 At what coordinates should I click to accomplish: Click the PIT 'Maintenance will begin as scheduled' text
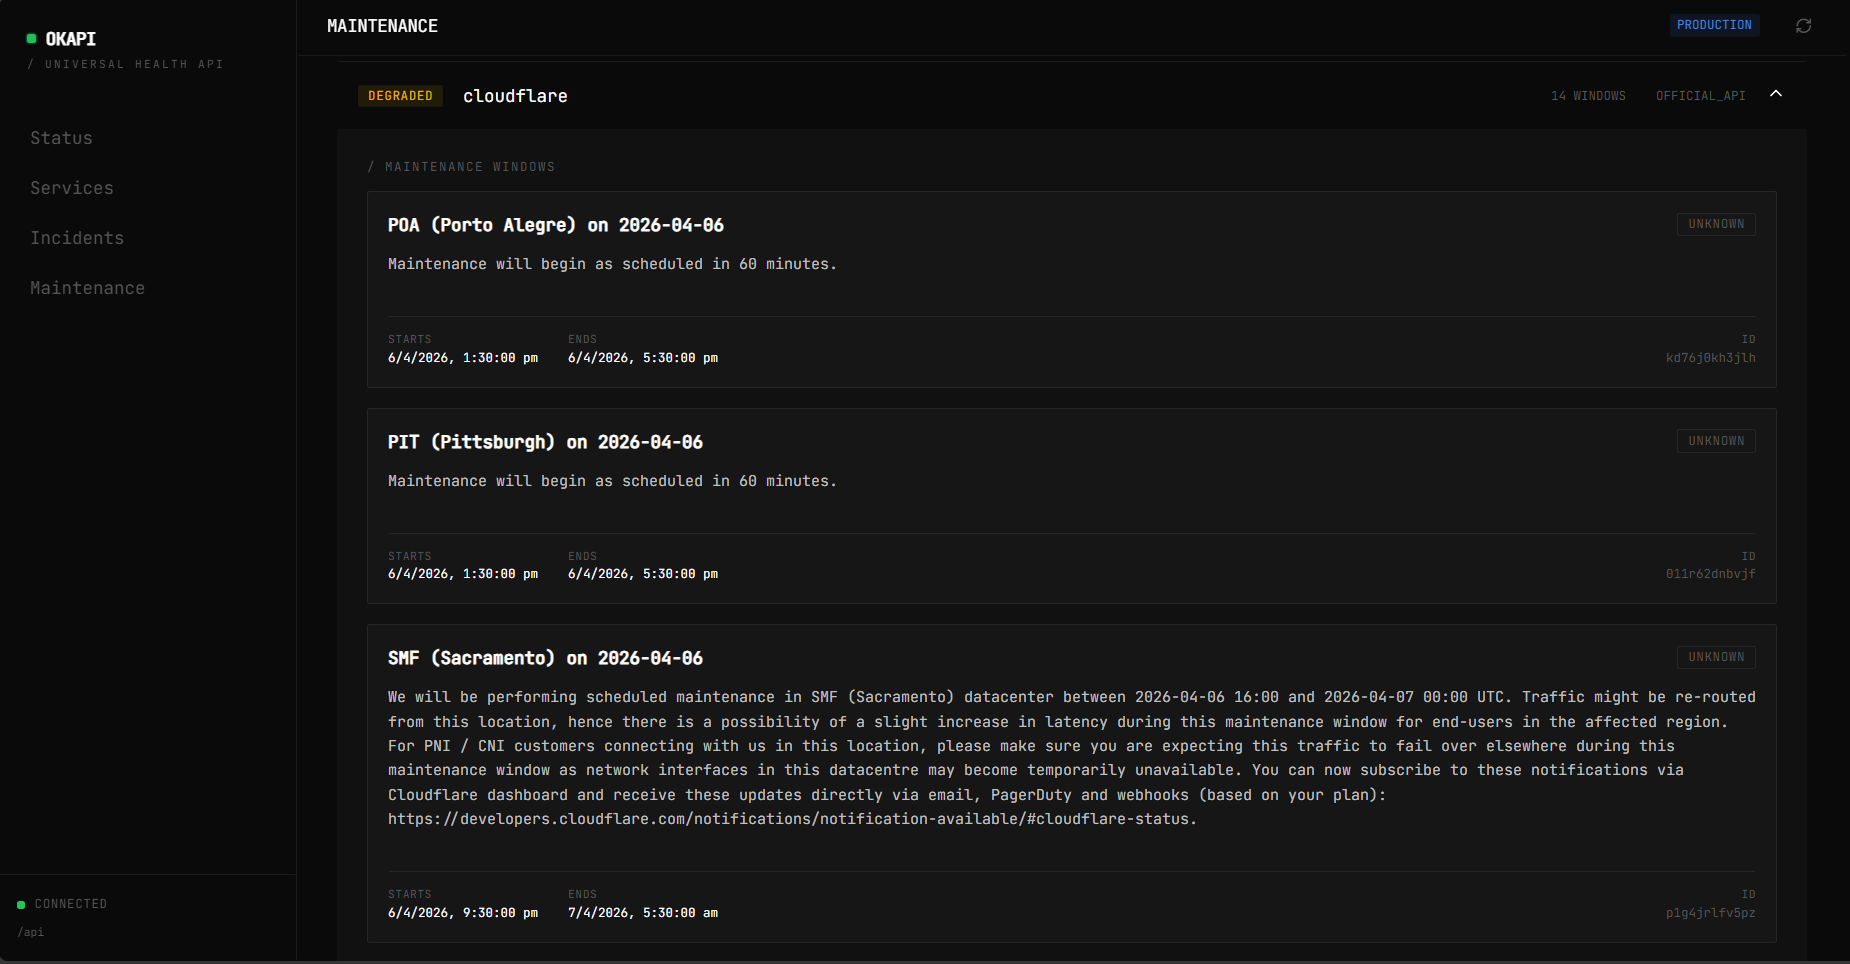tap(612, 481)
